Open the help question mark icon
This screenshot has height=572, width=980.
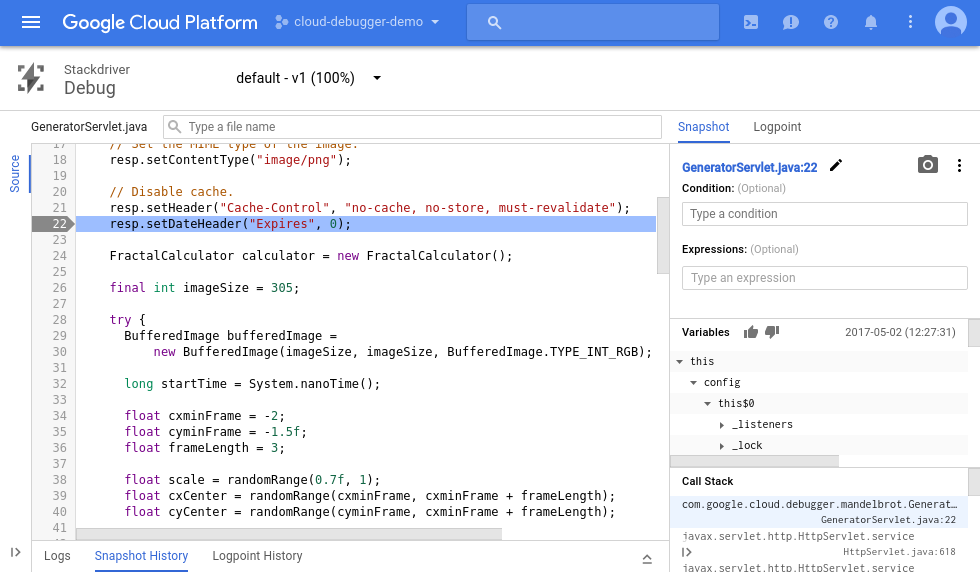click(831, 23)
